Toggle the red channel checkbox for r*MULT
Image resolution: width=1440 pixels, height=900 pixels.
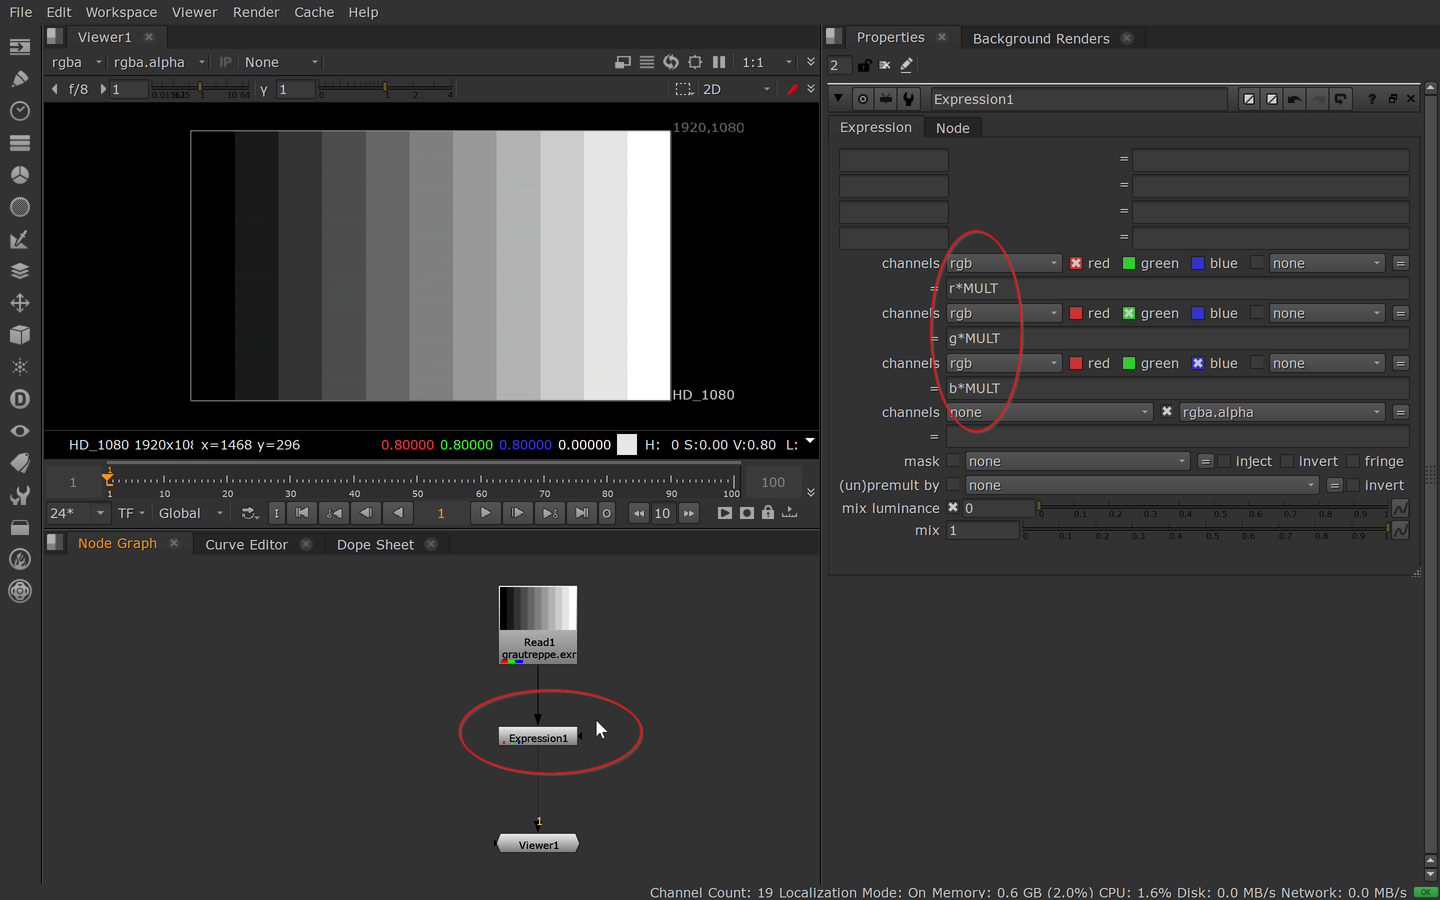coord(1076,264)
